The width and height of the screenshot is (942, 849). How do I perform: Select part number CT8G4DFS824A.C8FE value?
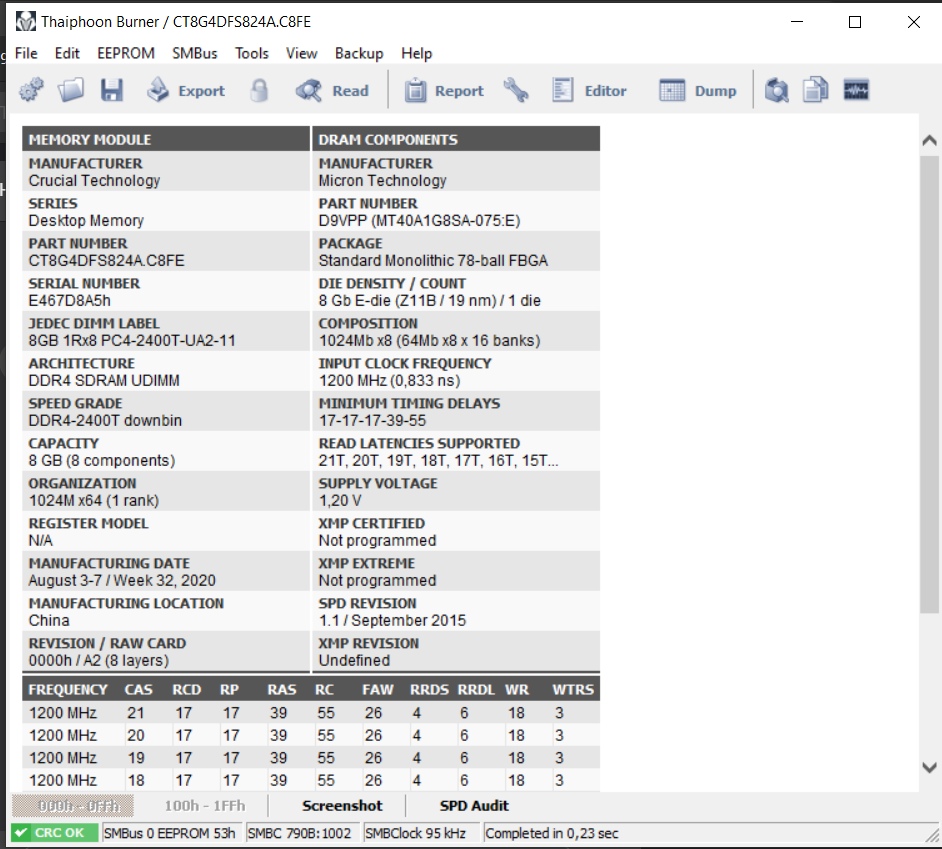point(106,261)
